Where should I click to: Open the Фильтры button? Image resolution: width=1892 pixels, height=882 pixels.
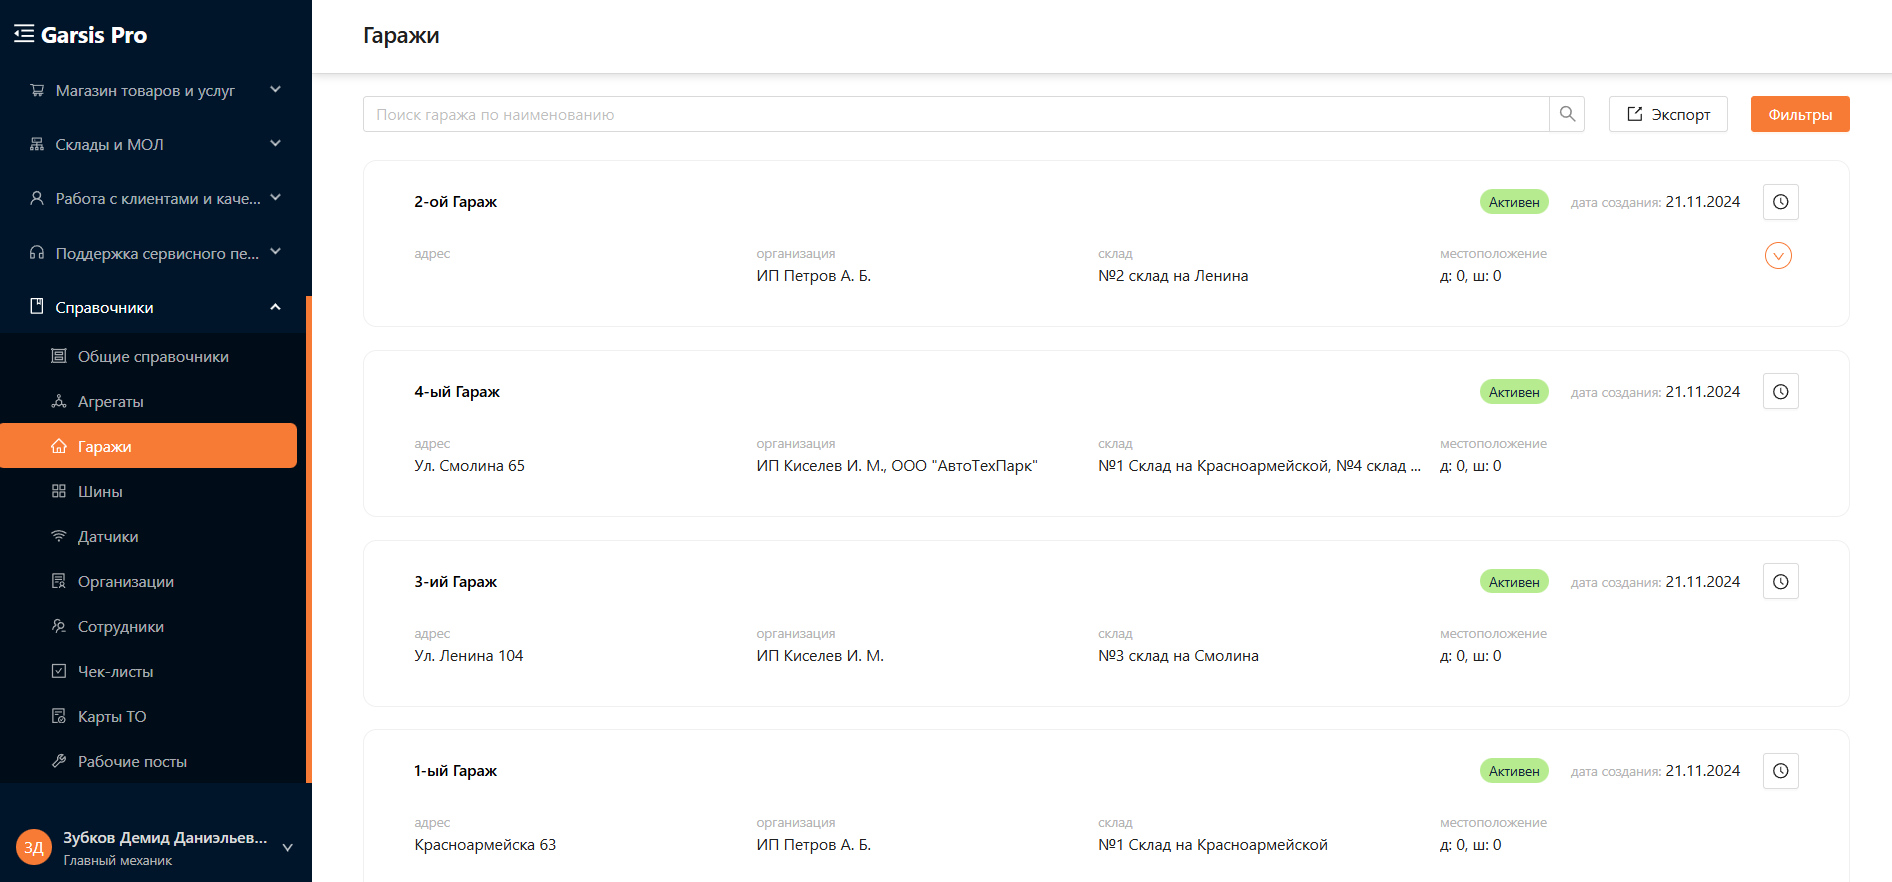[x=1800, y=114]
